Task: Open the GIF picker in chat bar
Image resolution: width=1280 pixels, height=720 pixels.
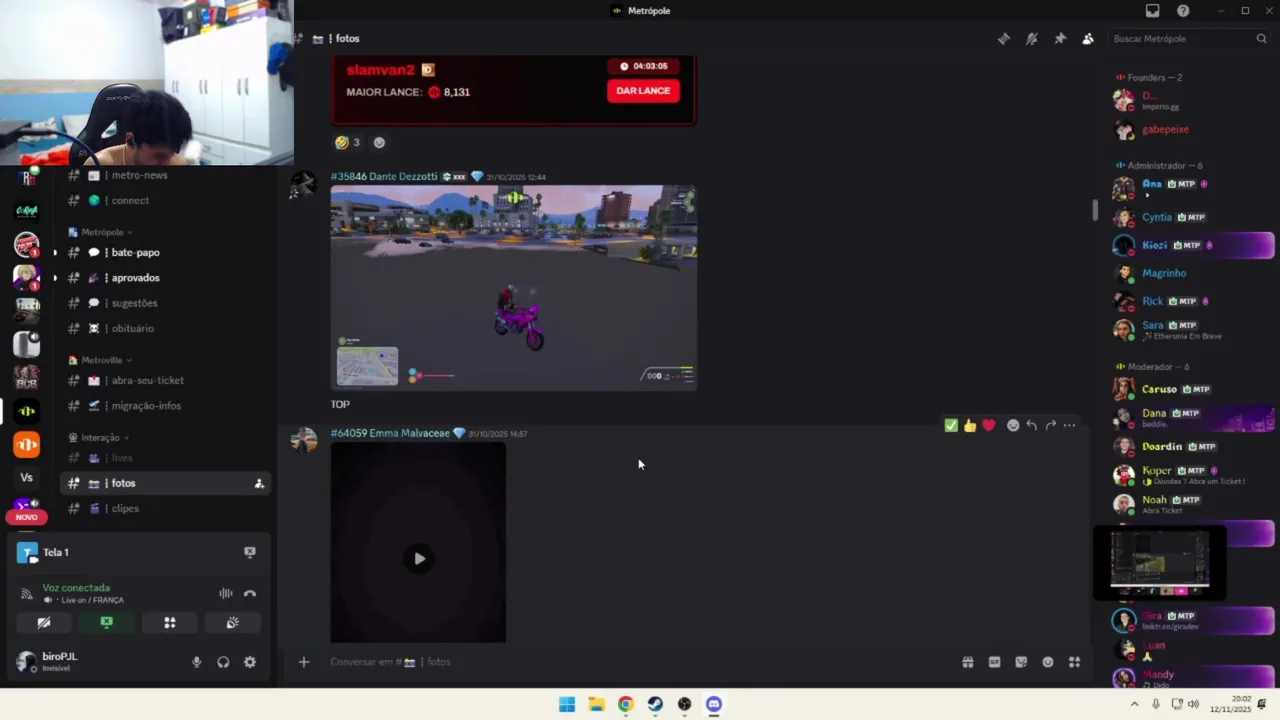Action: [x=995, y=662]
